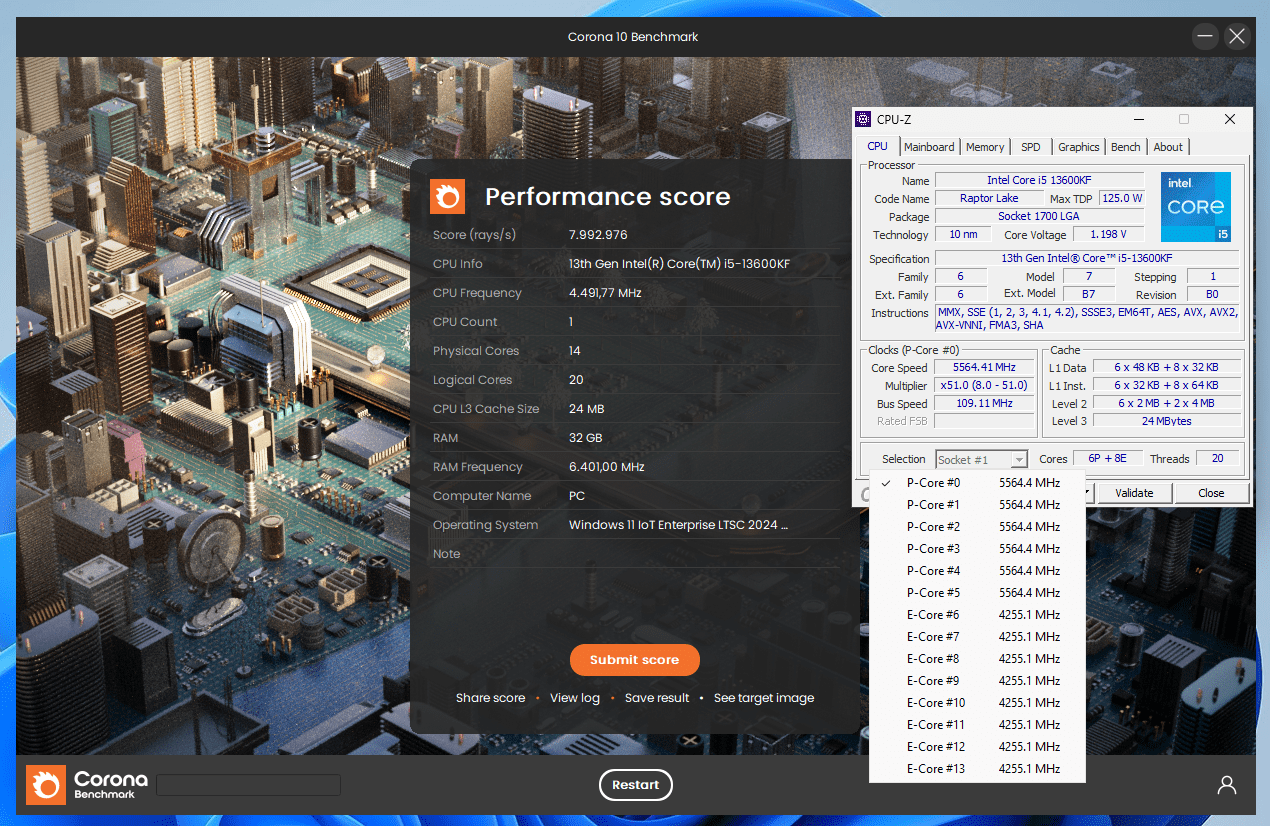1270x826 pixels.
Task: Click the Technology field 10 nm
Action: [x=963, y=235]
